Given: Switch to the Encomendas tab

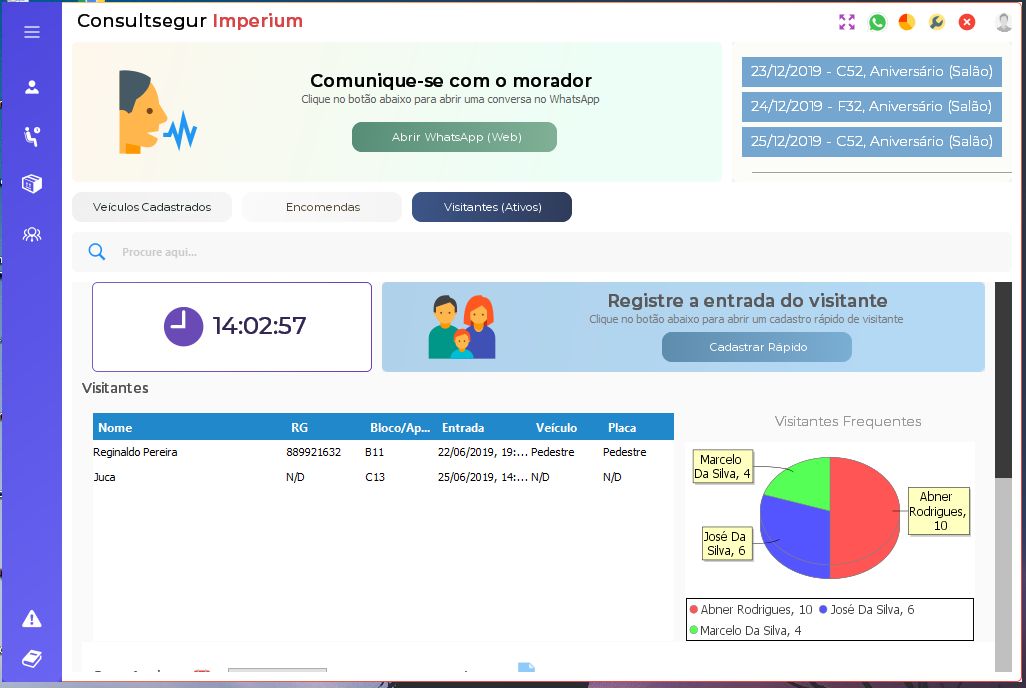Looking at the screenshot, I should point(322,207).
